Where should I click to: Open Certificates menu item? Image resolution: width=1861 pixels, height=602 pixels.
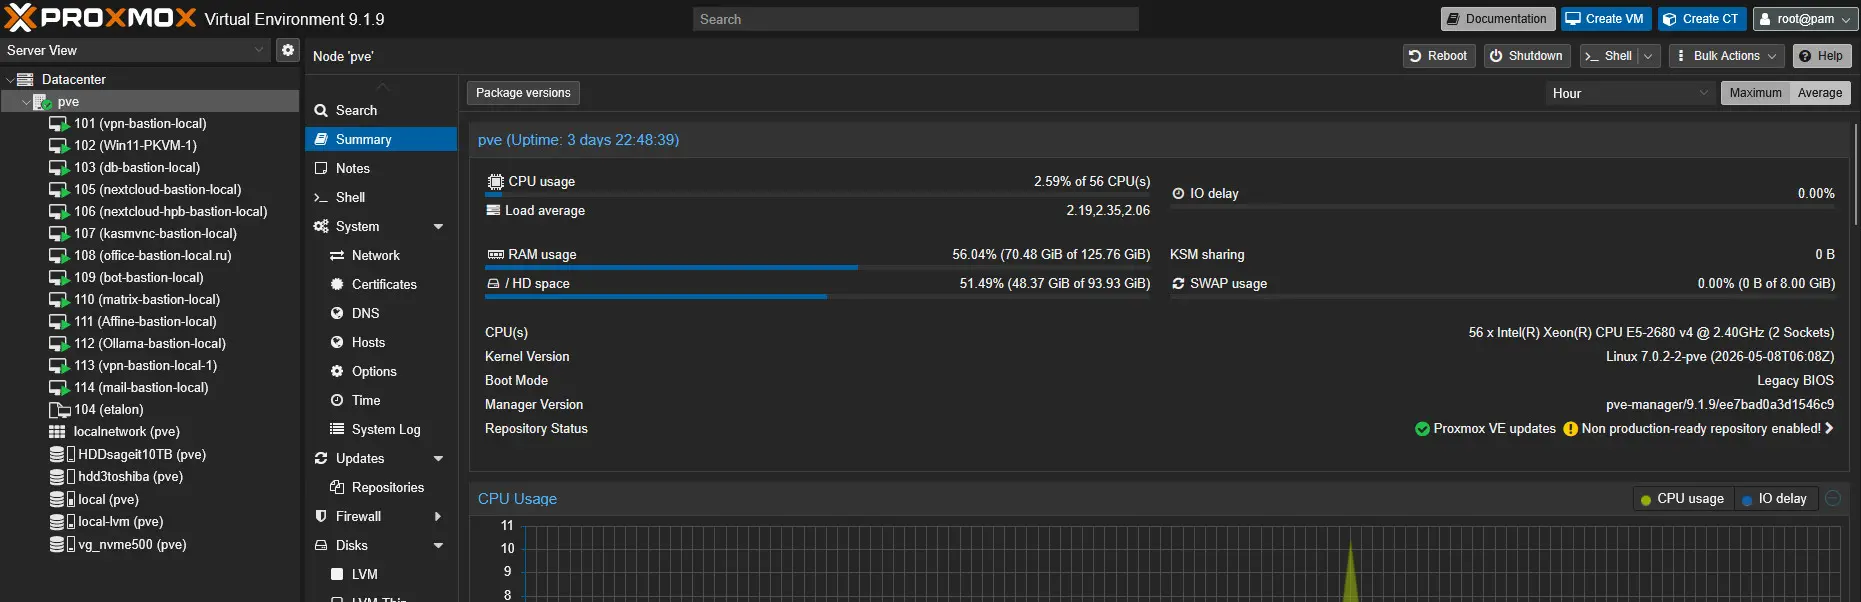click(380, 284)
